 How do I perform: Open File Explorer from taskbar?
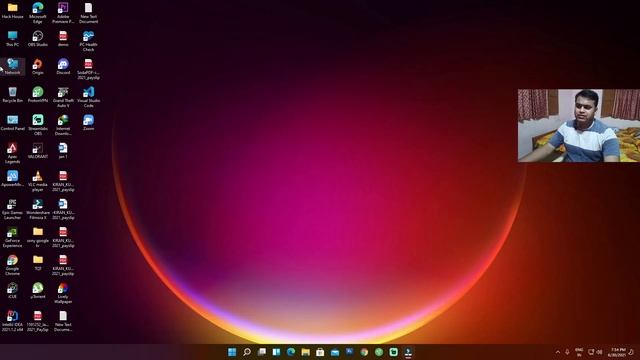point(306,352)
